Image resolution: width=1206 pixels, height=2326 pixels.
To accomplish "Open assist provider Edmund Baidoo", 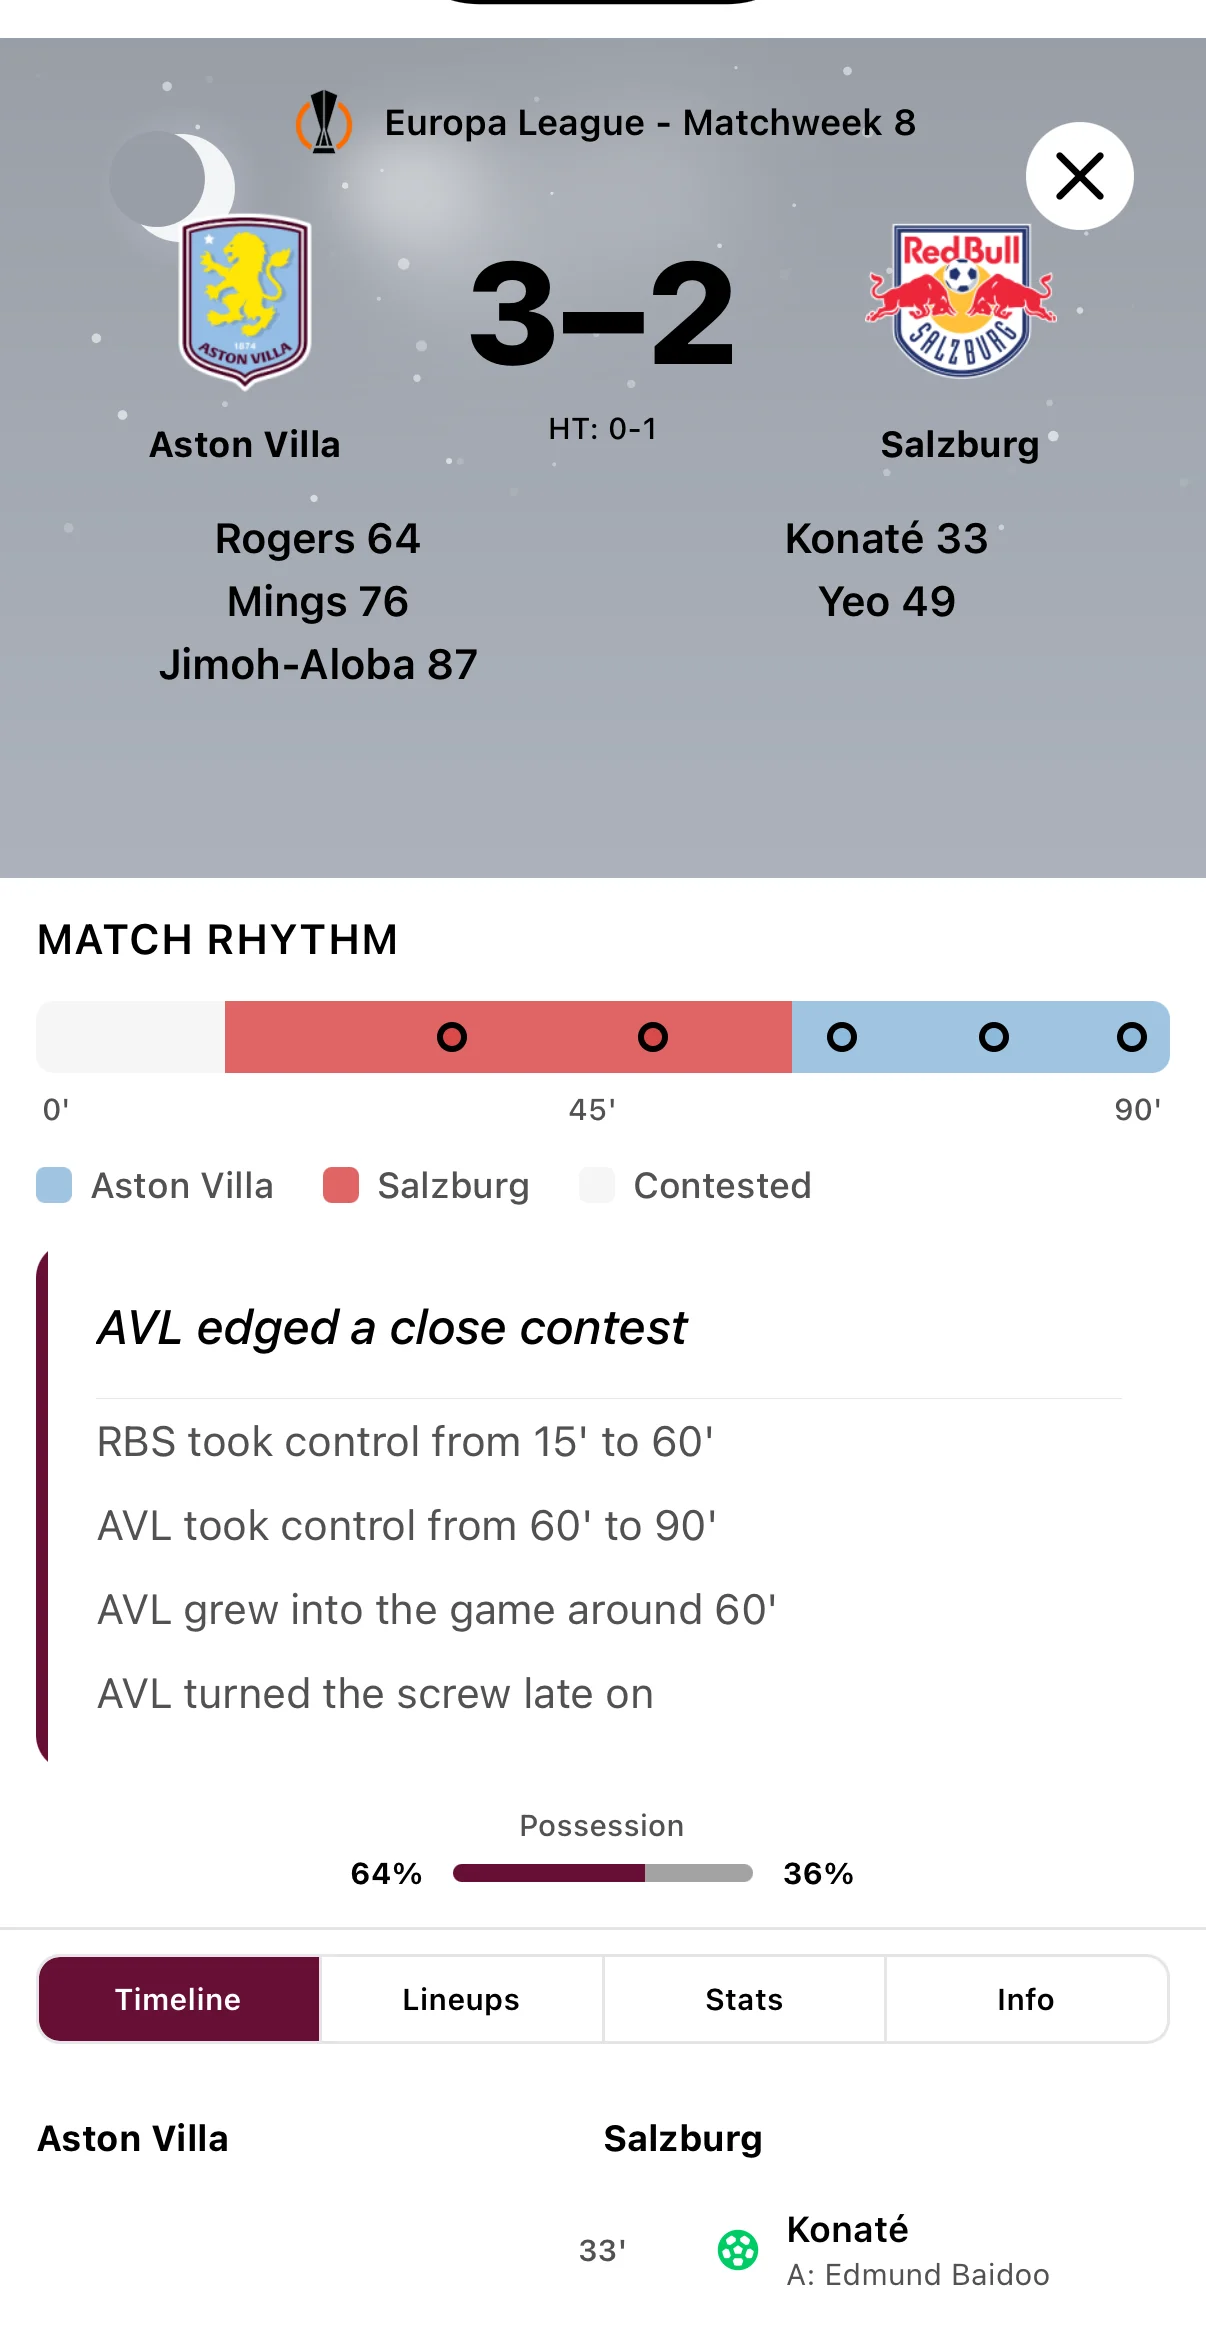I will [918, 2275].
